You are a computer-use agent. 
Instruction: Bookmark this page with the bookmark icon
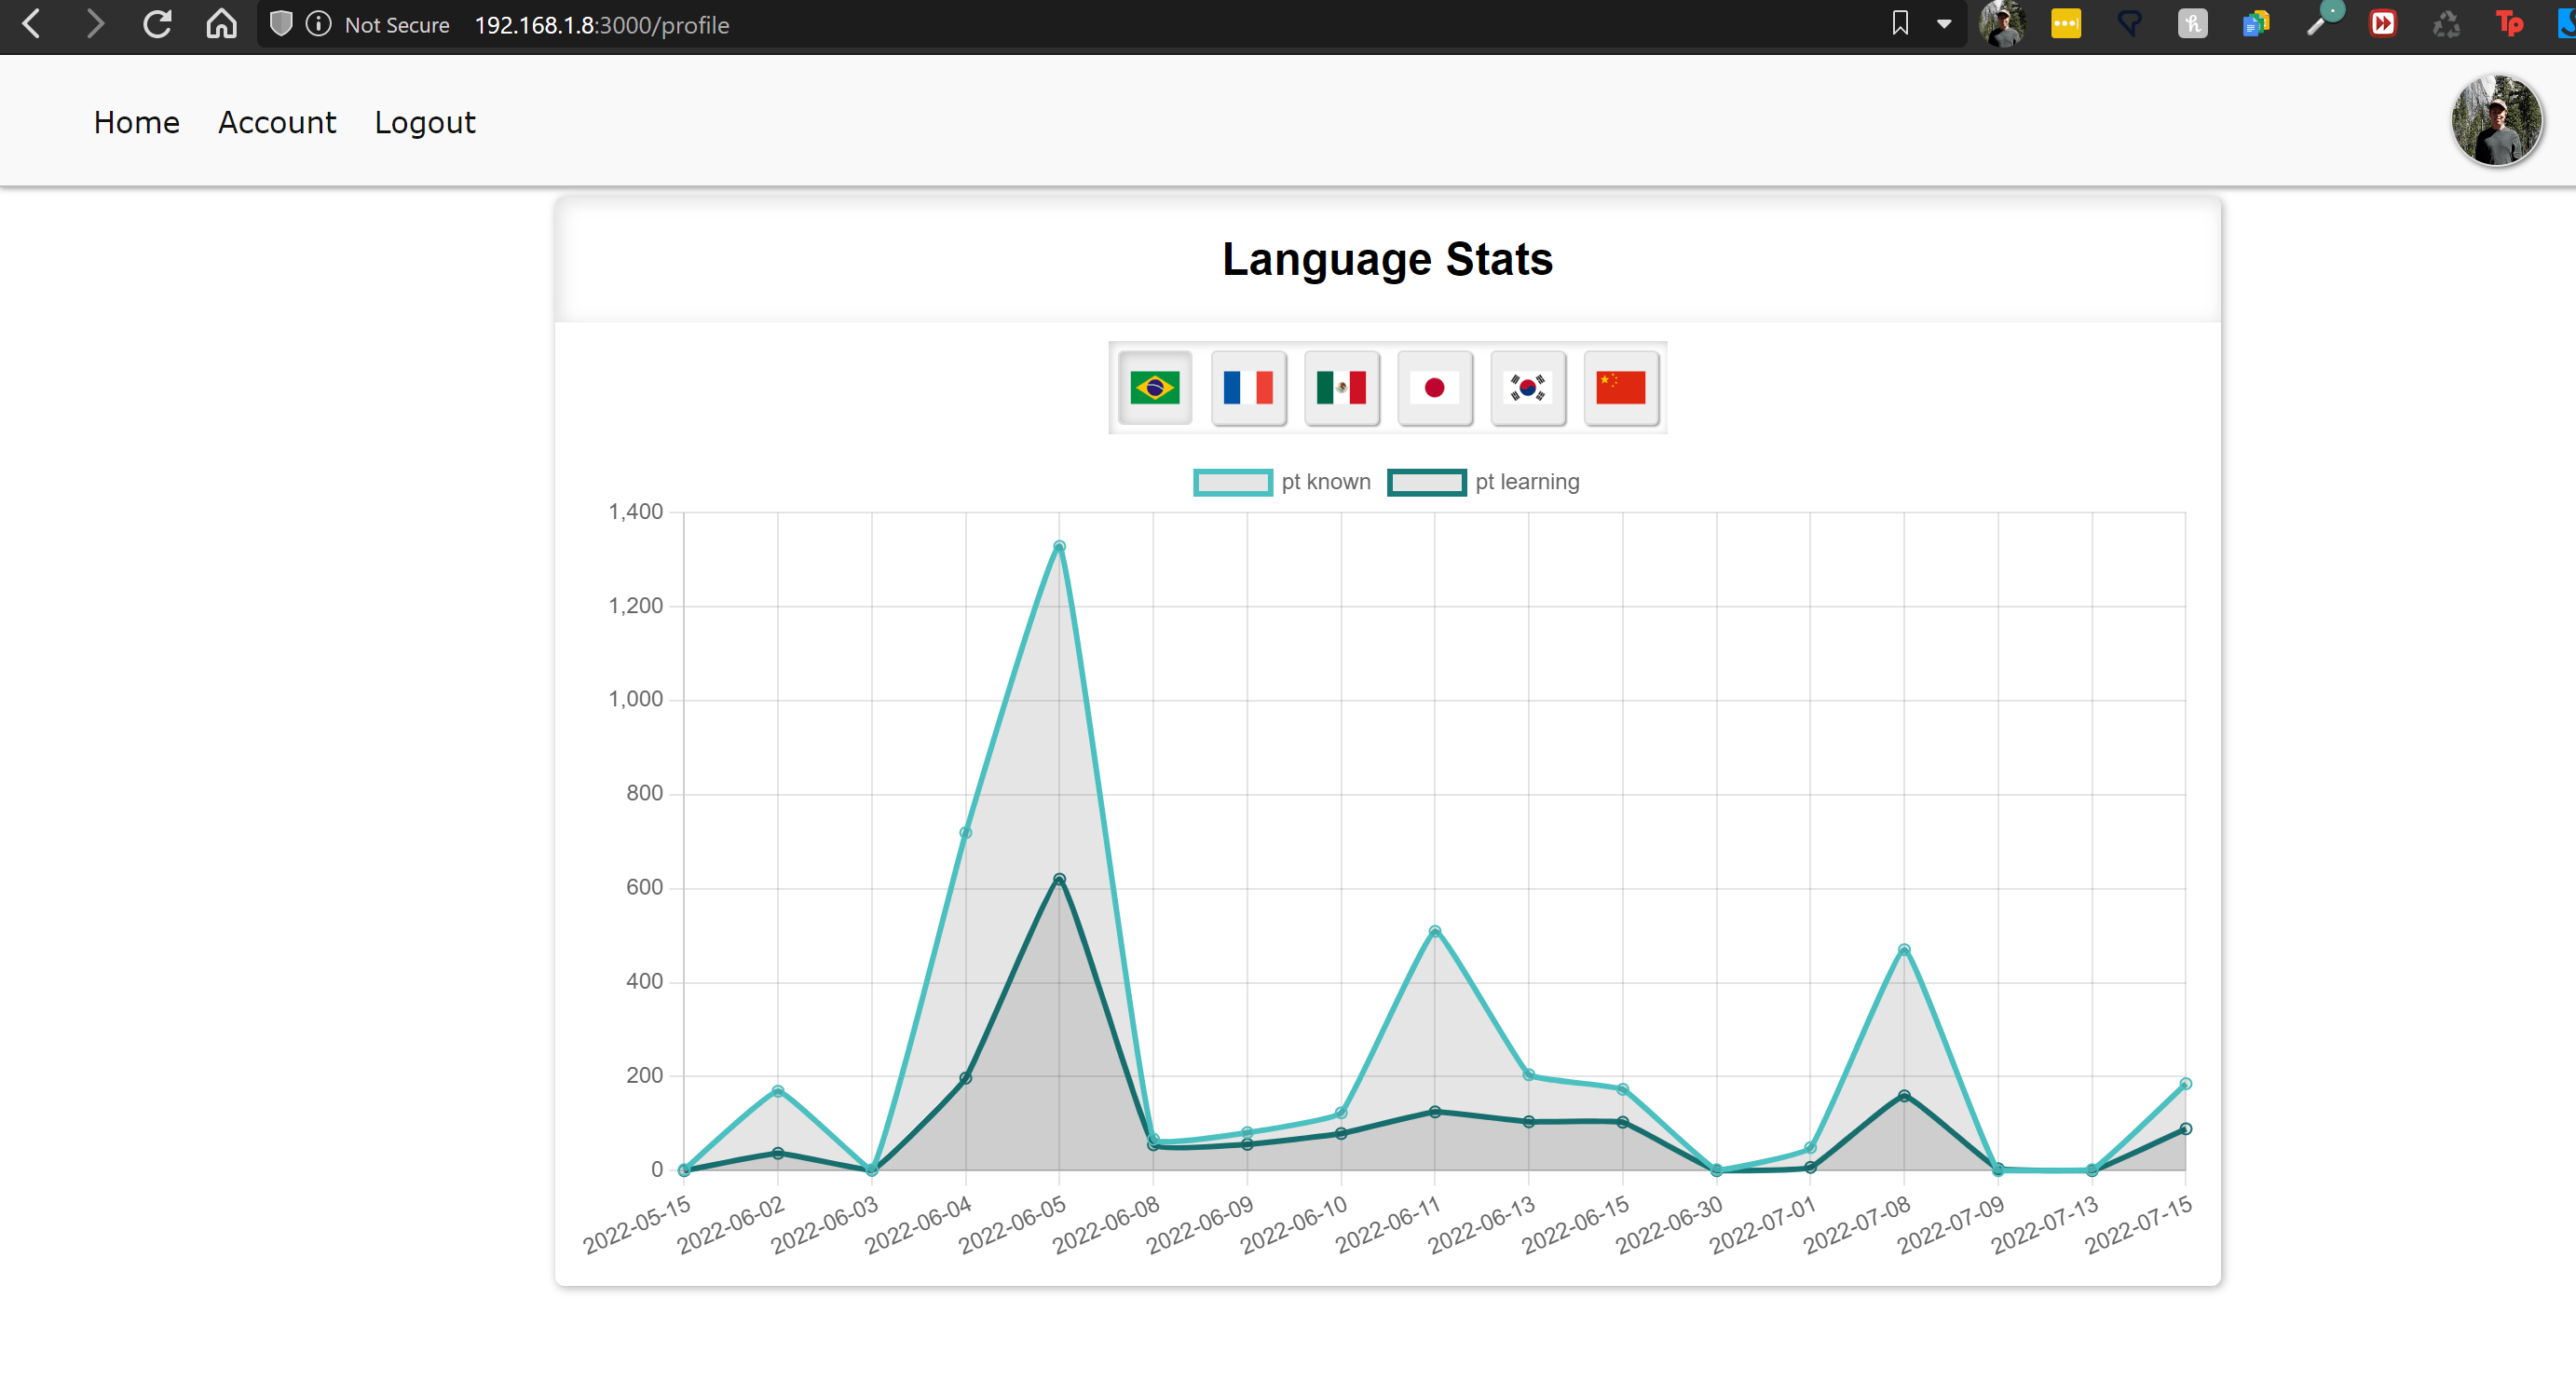pos(1899,24)
